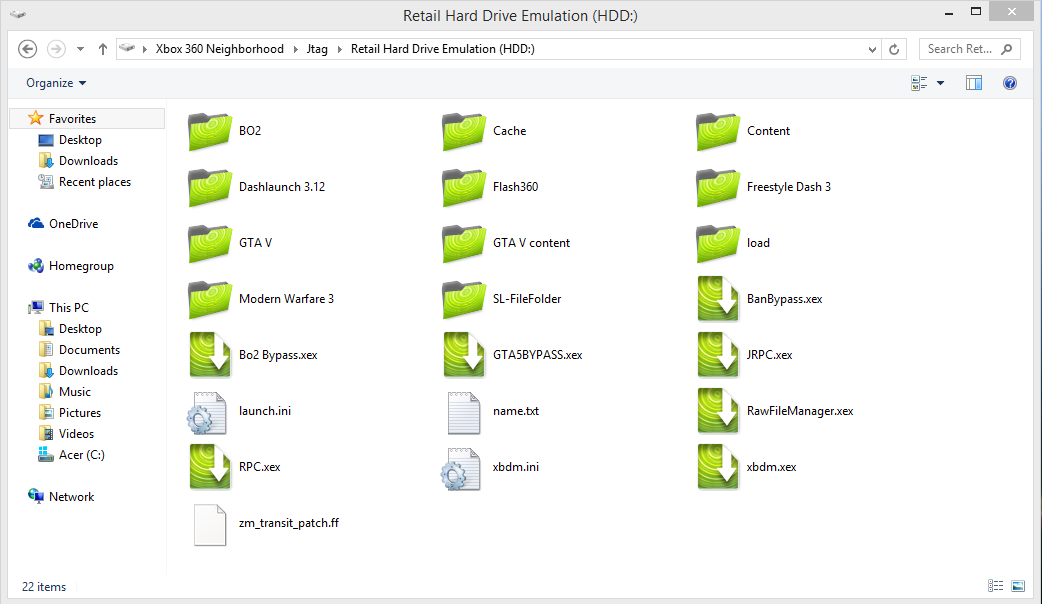Select the Freestyle Dash 3 folder icon
Screen dimensions: 1042x604
point(718,187)
